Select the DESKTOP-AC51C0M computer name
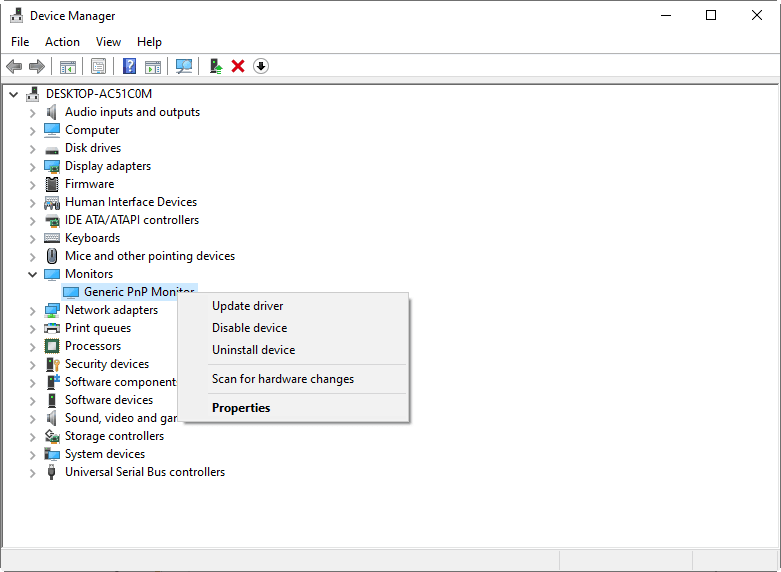The width and height of the screenshot is (781, 572). point(99,94)
